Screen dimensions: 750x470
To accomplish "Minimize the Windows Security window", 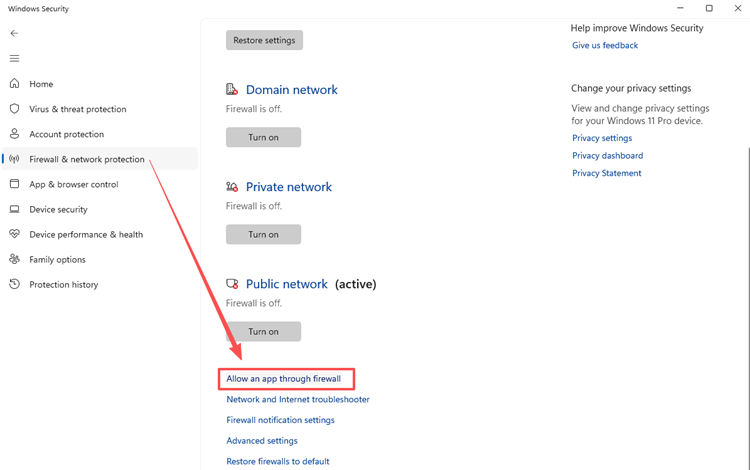I will pyautogui.click(x=680, y=8).
